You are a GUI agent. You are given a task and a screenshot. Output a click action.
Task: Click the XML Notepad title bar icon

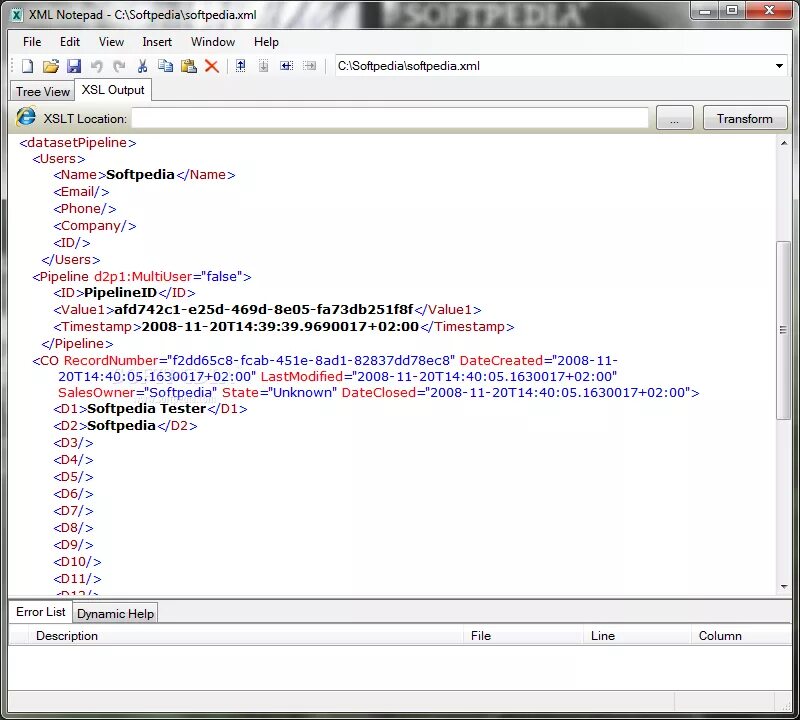point(17,15)
